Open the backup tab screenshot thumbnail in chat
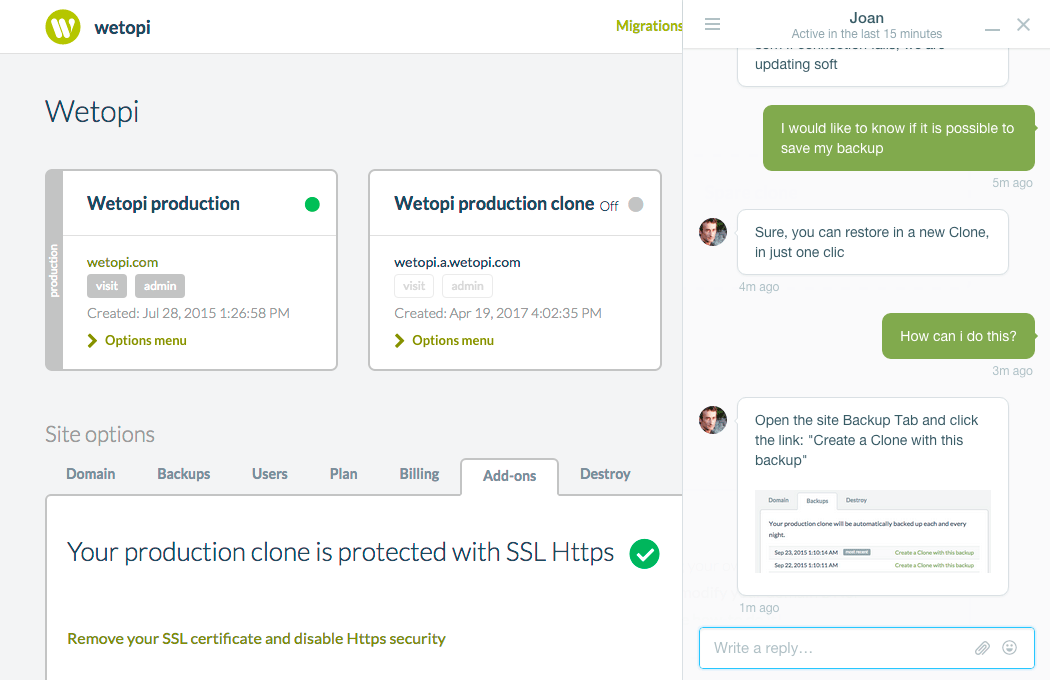1050x680 pixels. [x=873, y=531]
